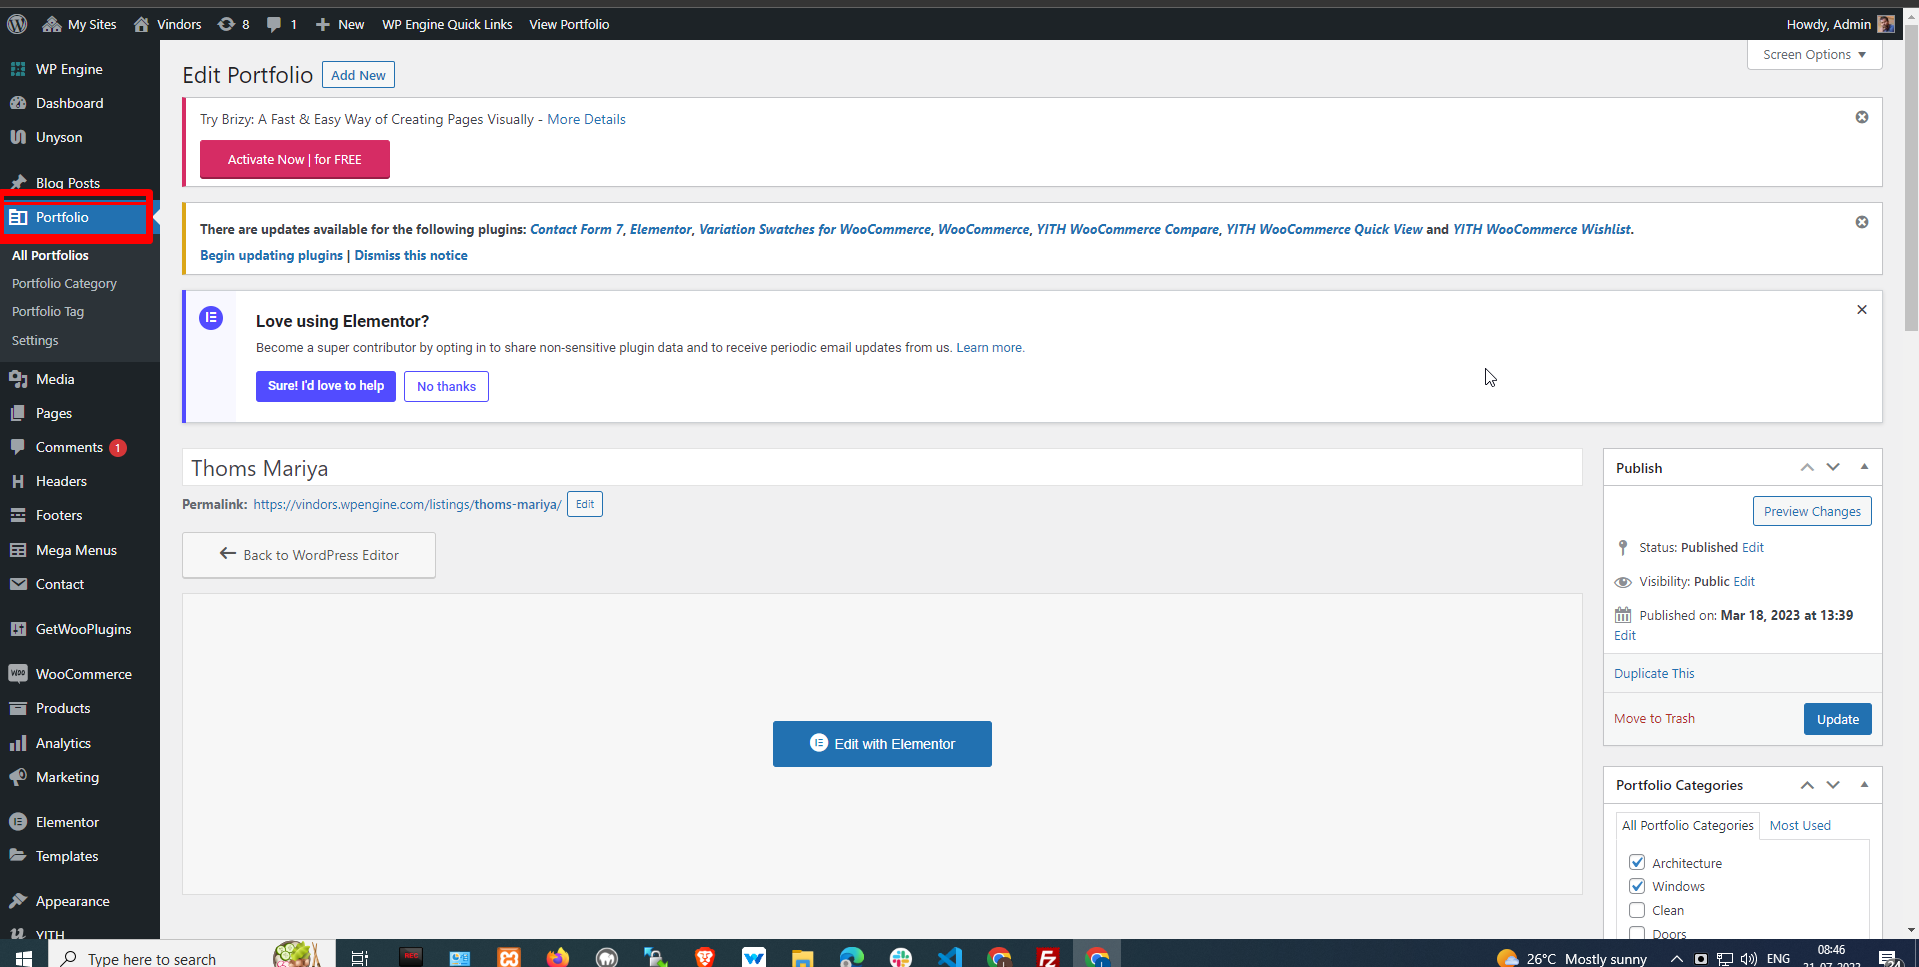Click the Templates folder icon
Image resolution: width=1919 pixels, height=967 pixels.
pyautogui.click(x=18, y=856)
